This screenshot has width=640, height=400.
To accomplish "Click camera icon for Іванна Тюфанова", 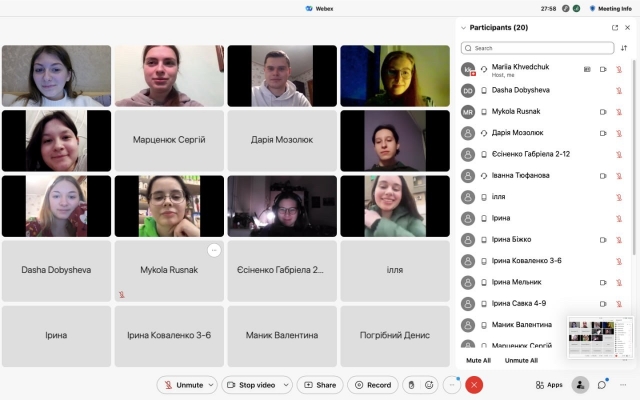I will [603, 176].
